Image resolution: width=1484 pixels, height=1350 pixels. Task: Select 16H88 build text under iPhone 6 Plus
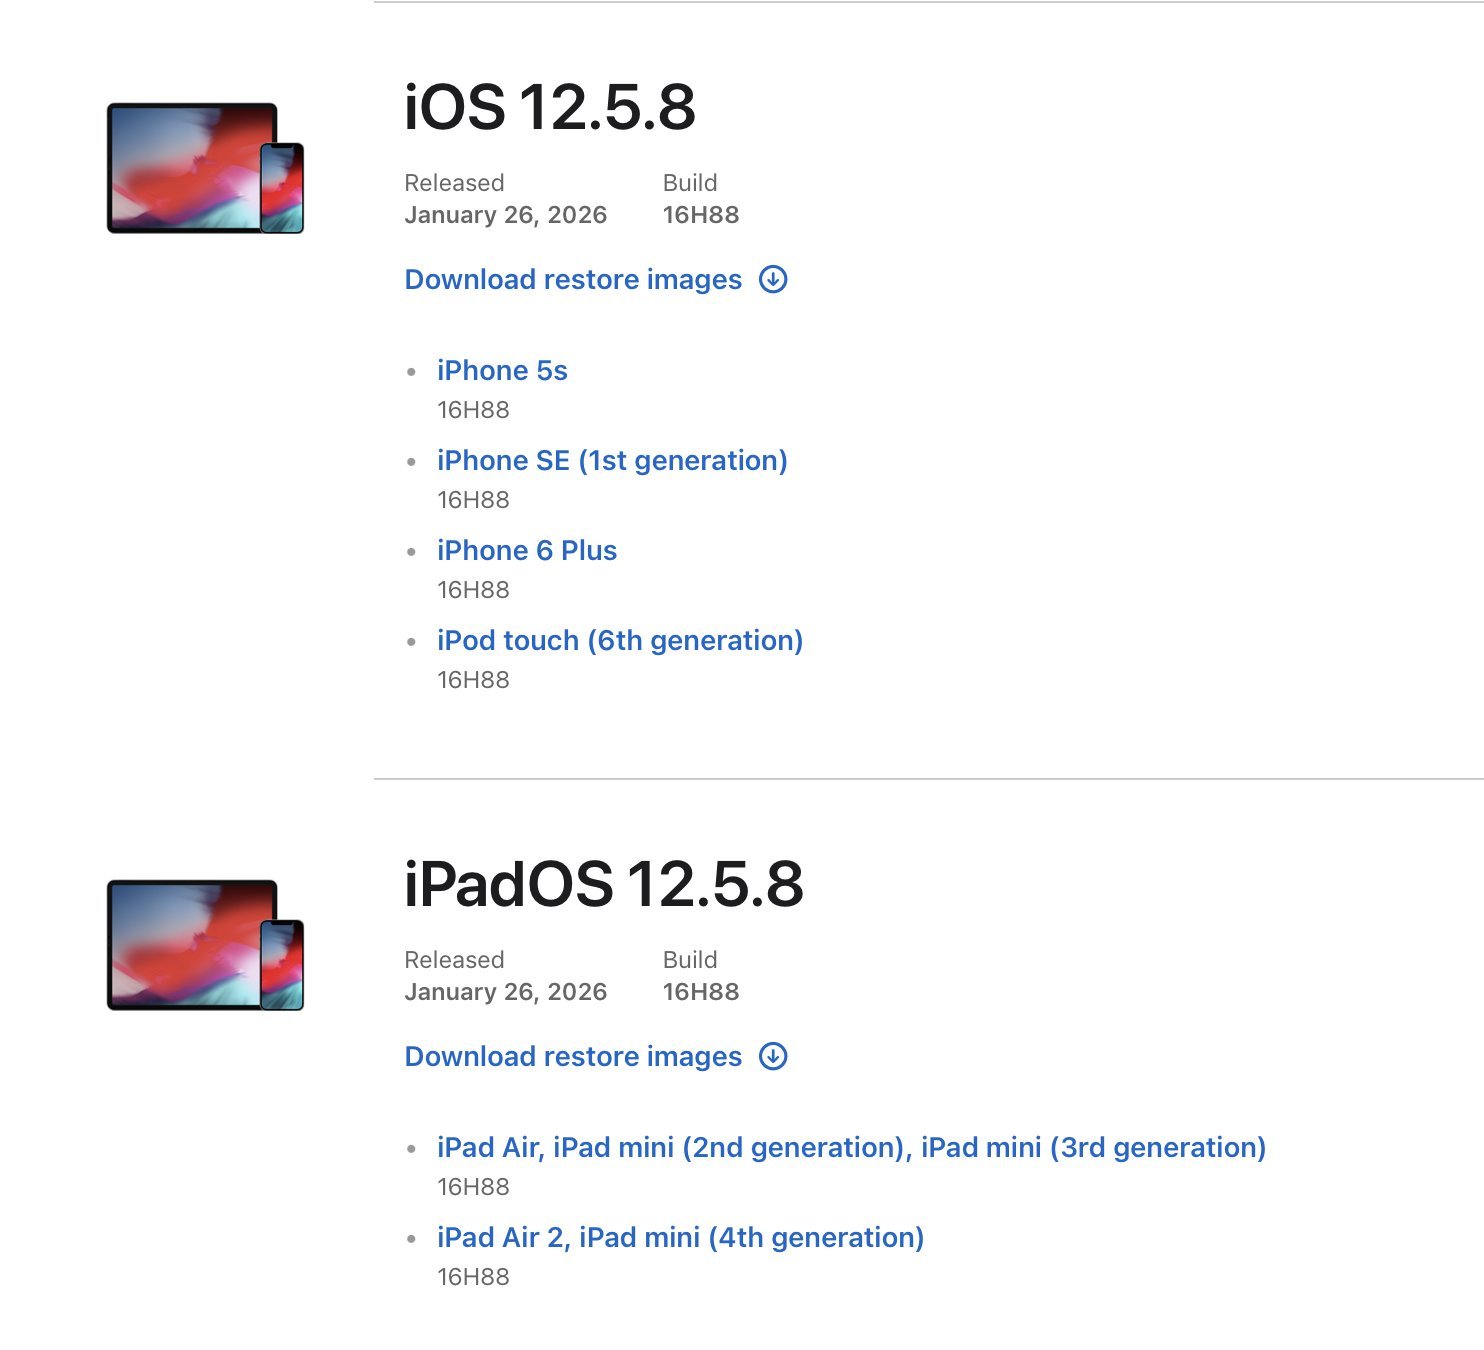473,590
